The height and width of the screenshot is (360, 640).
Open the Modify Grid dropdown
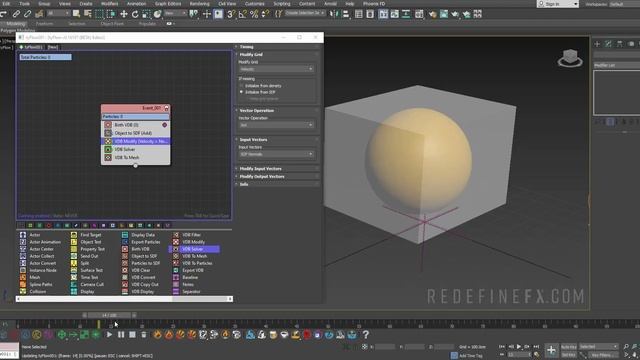click(x=276, y=69)
